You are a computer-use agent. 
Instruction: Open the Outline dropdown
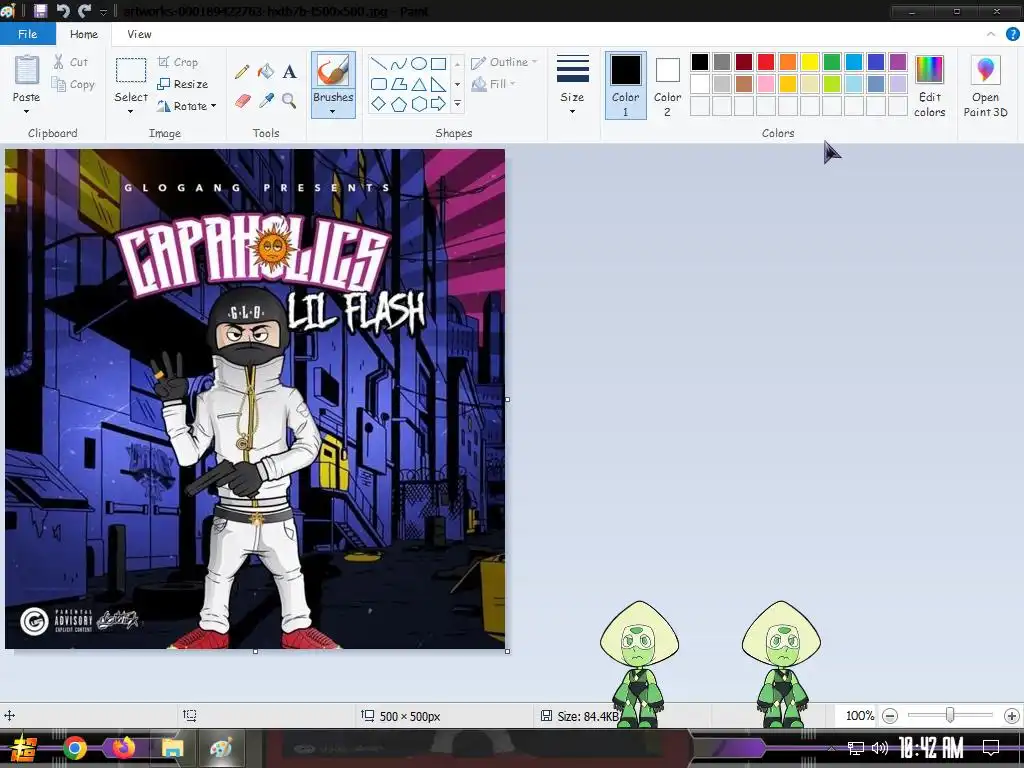point(504,62)
